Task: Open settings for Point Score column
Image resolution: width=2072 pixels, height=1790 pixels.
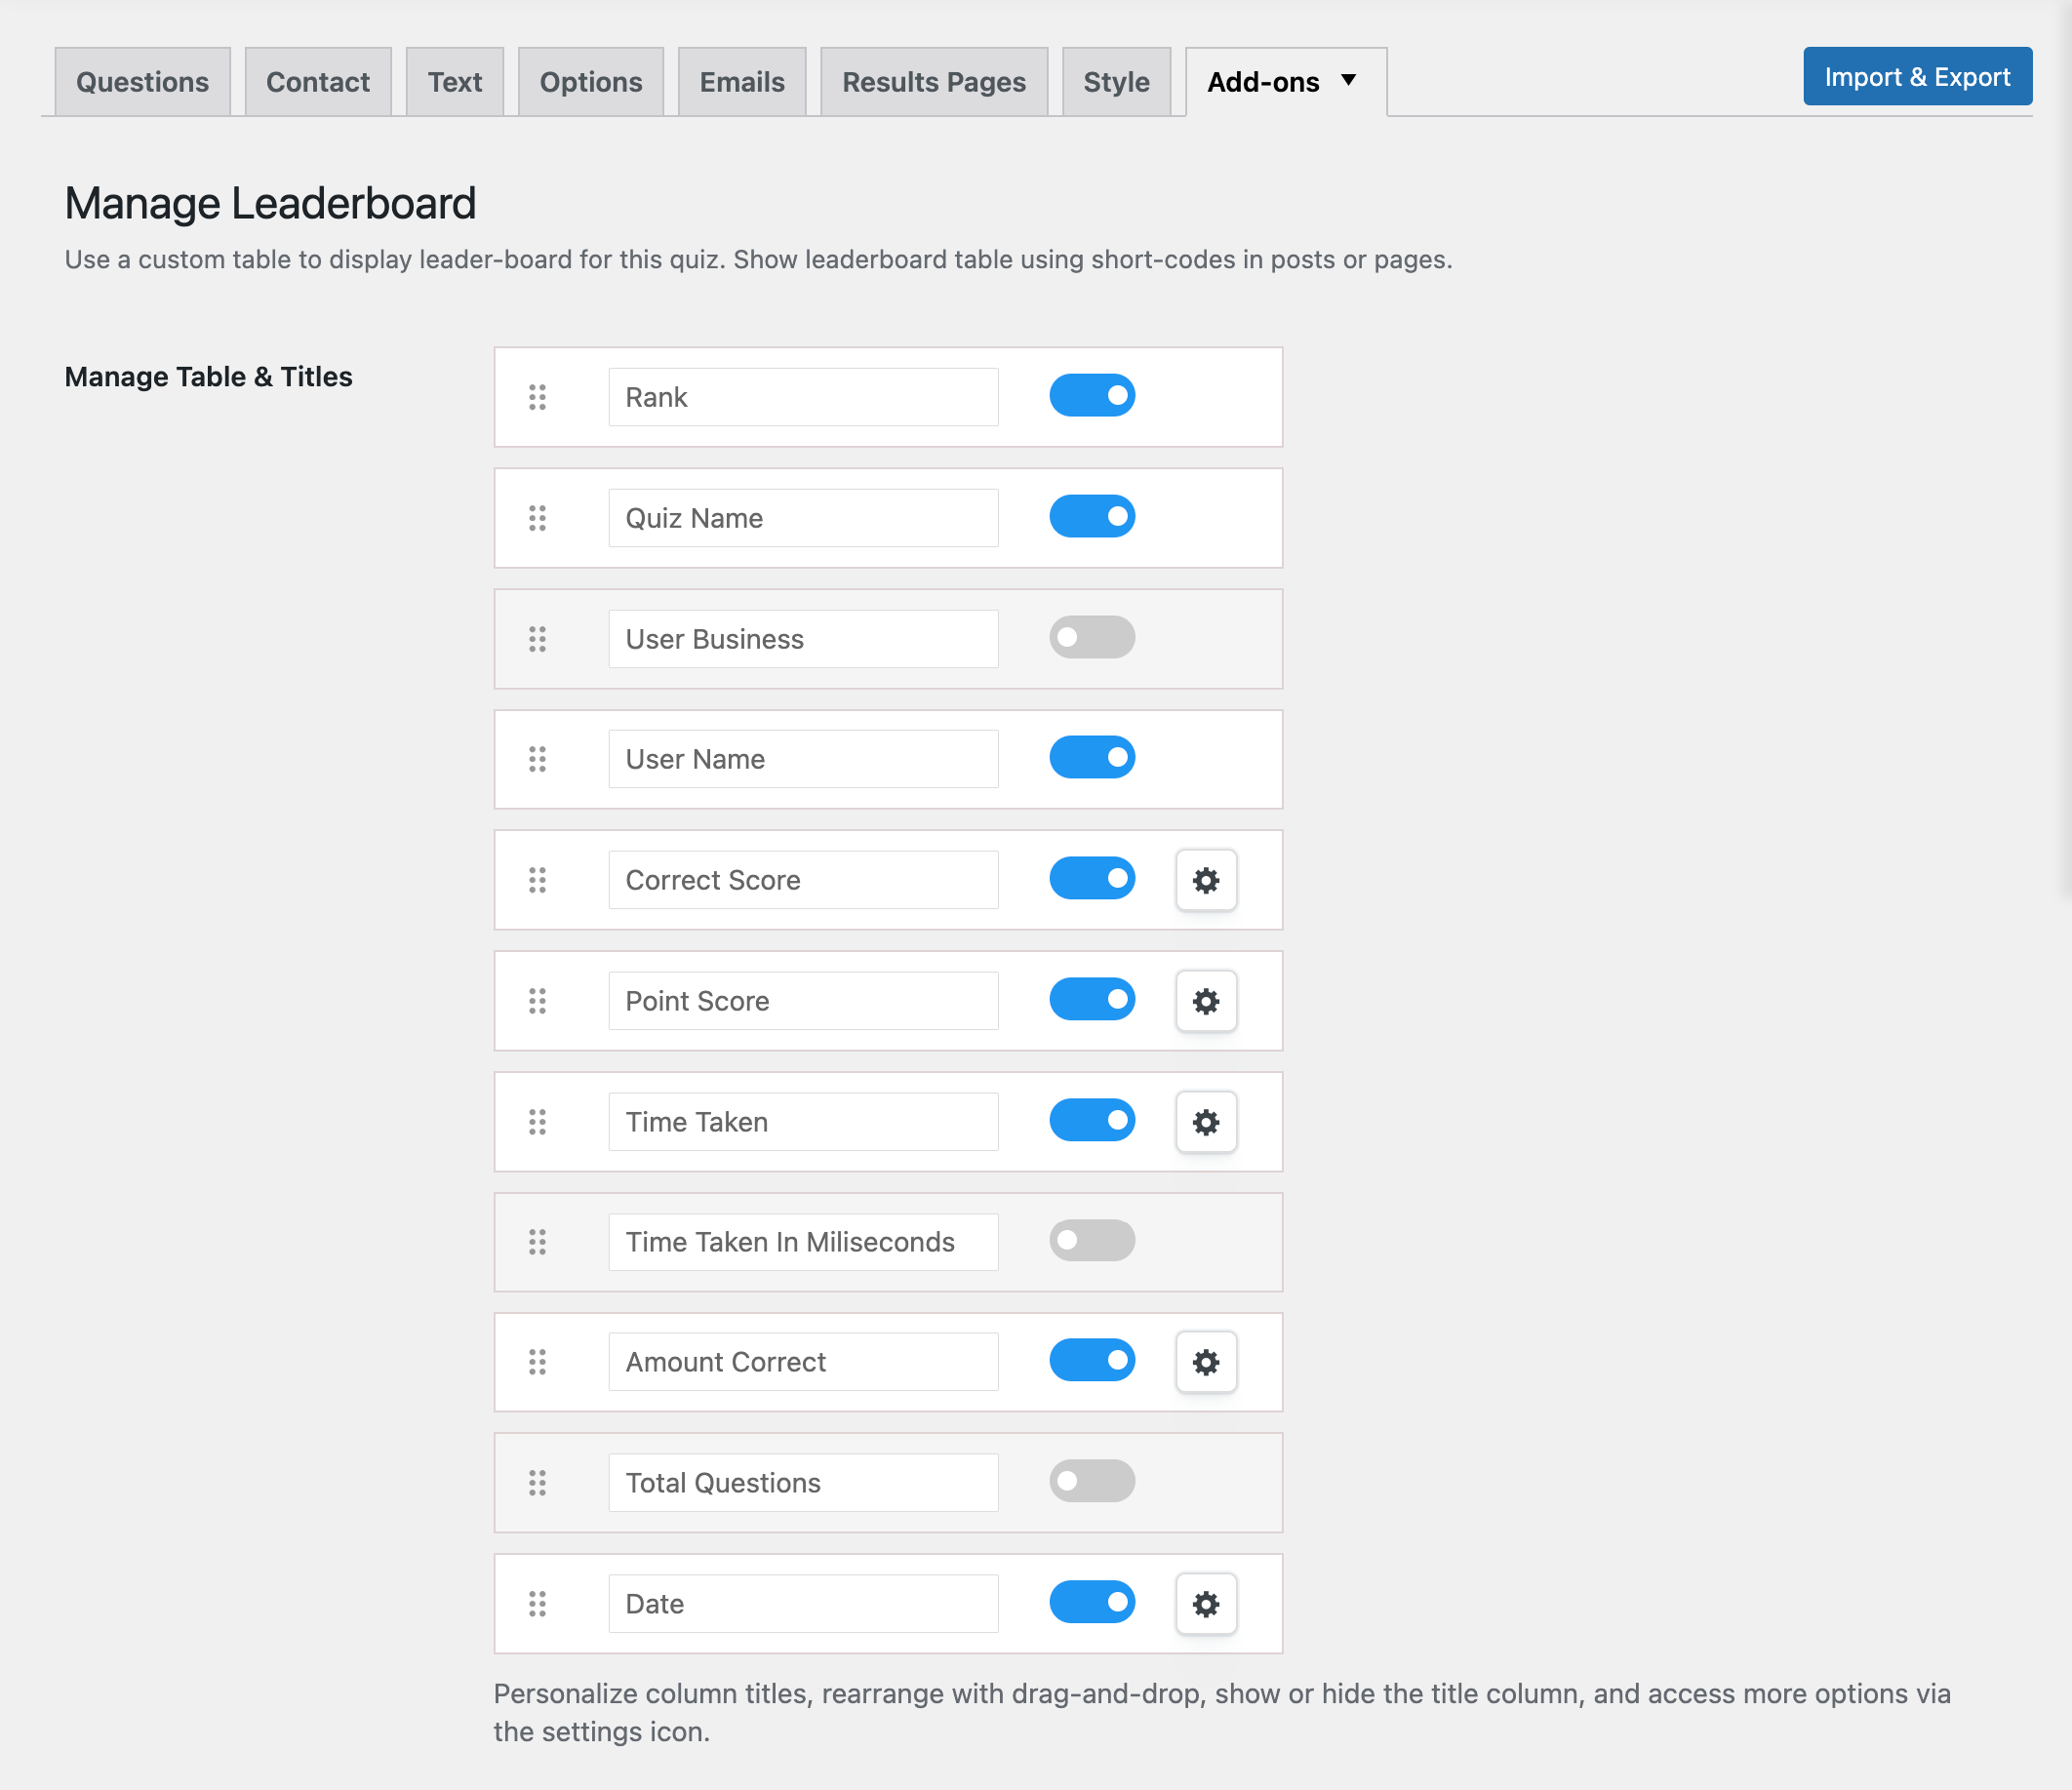Action: (1204, 999)
